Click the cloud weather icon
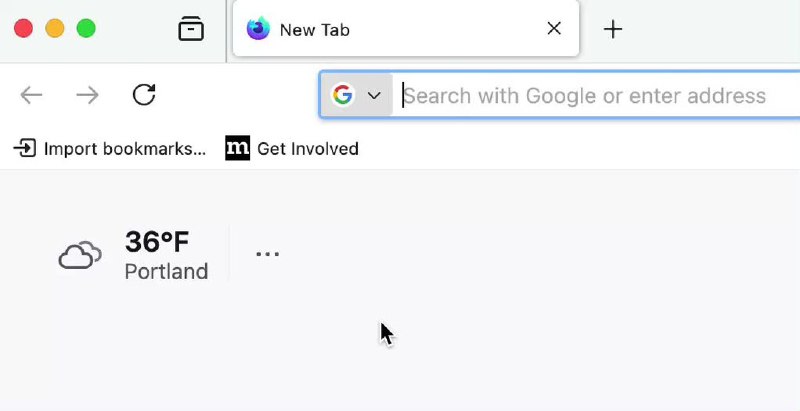The width and height of the screenshot is (800, 411). 80,256
